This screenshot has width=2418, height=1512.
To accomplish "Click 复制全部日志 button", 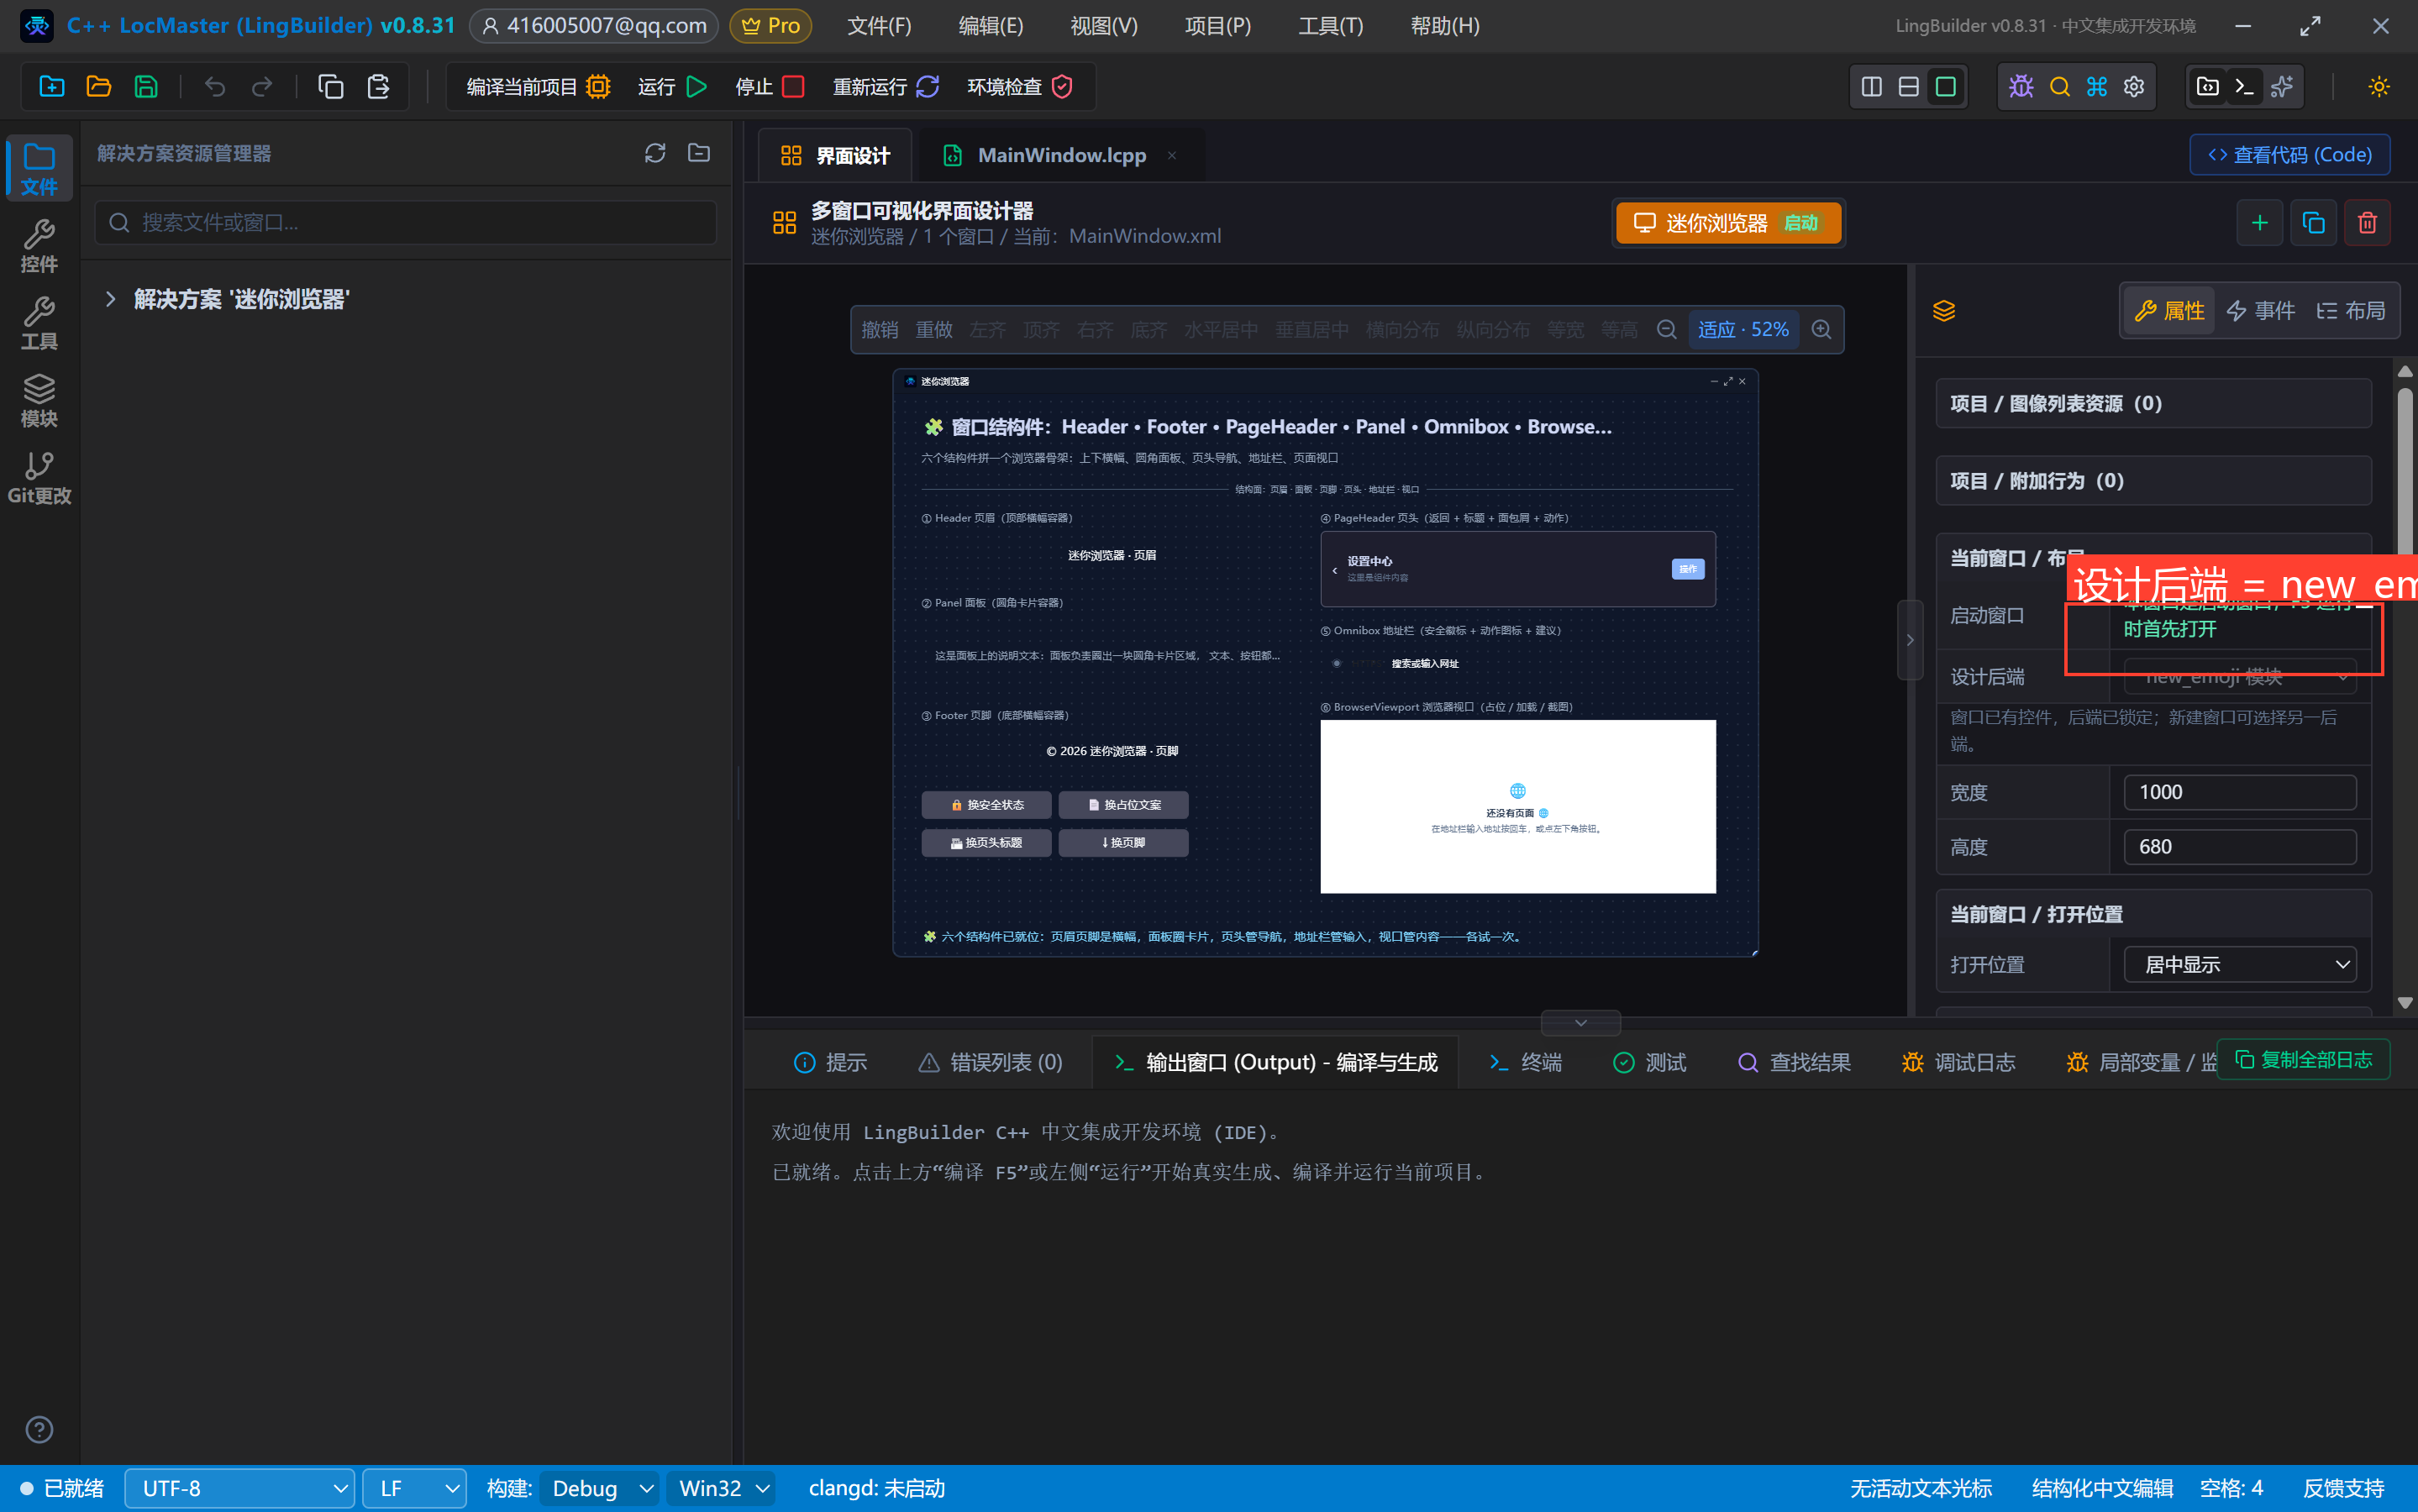I will tap(2303, 1059).
